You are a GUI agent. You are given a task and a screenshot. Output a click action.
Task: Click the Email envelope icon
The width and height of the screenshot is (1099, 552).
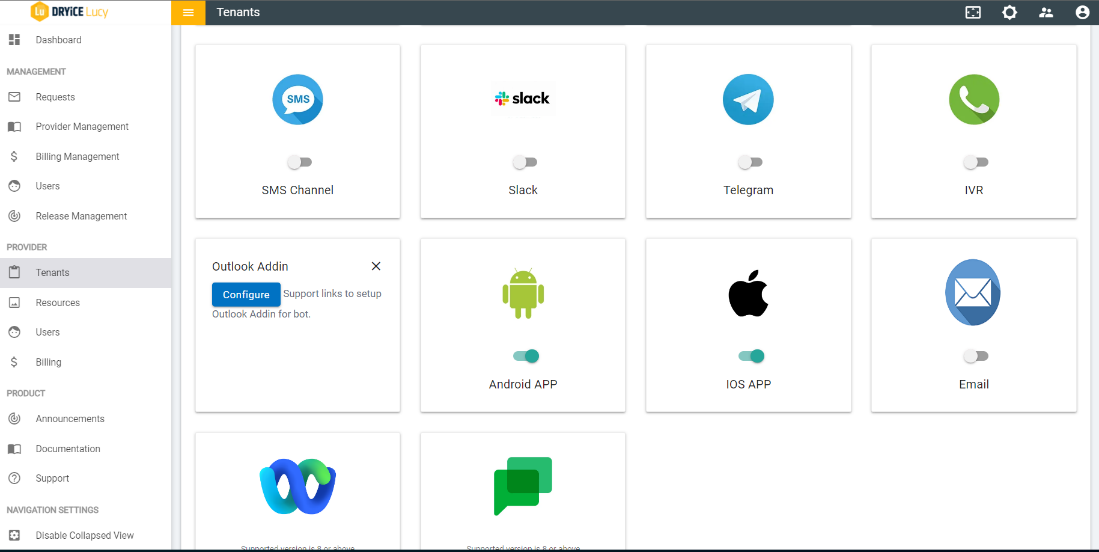point(973,292)
